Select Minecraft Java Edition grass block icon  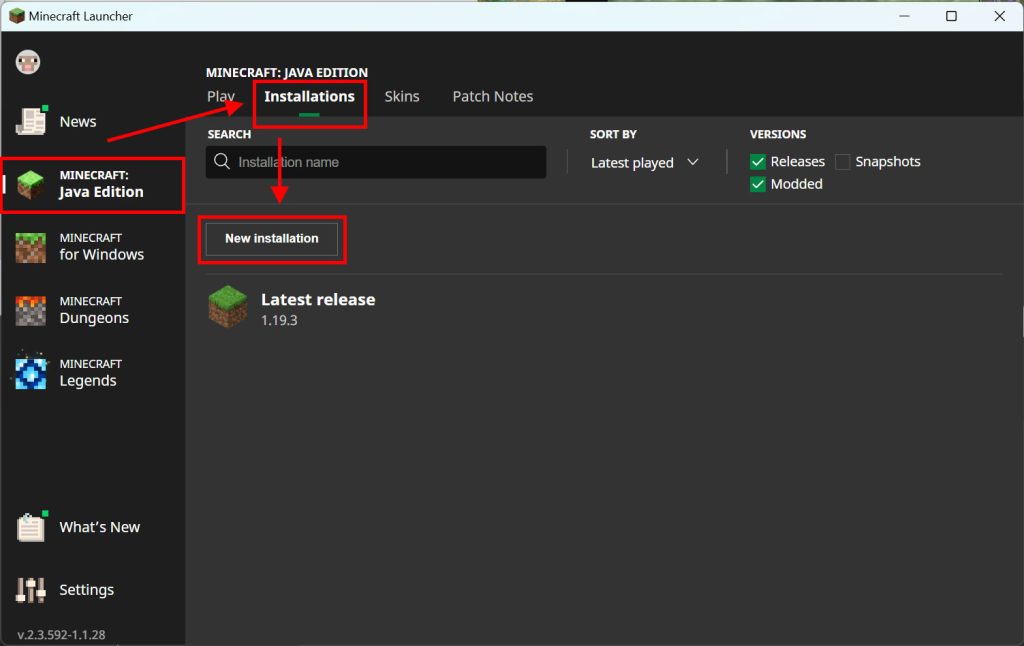point(31,185)
